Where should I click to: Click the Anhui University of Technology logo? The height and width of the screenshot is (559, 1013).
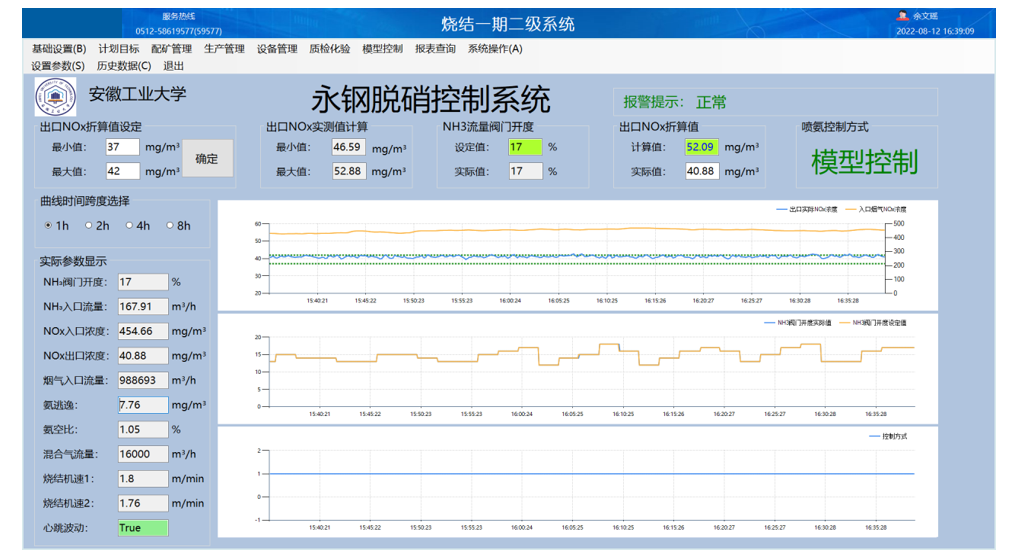(55, 97)
